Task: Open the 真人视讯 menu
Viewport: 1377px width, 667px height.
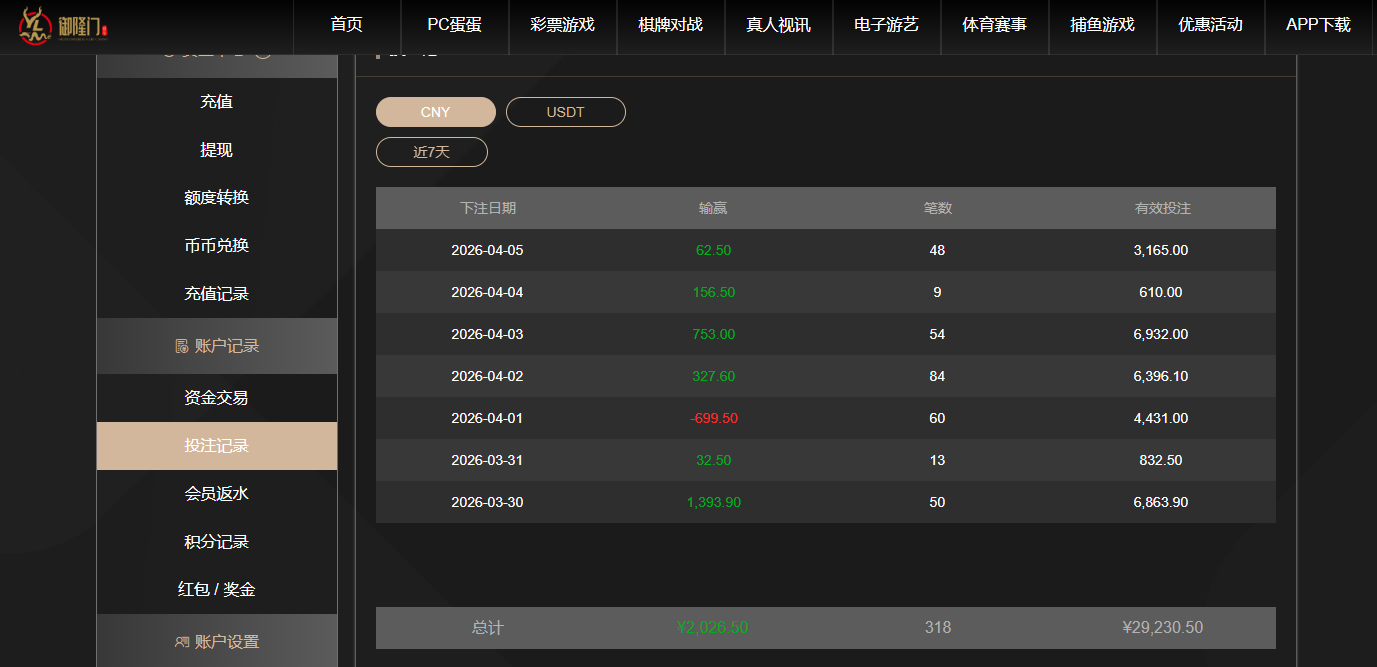Action: (x=778, y=27)
